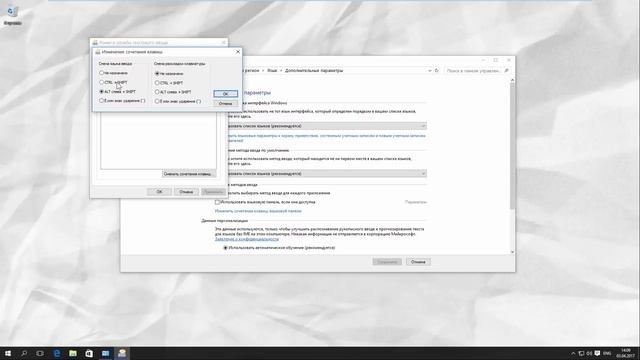Image resolution: width=640 pixels, height=360 pixels.
Task: Click the magnifier icon in Control Panel search
Action: pos(507,71)
